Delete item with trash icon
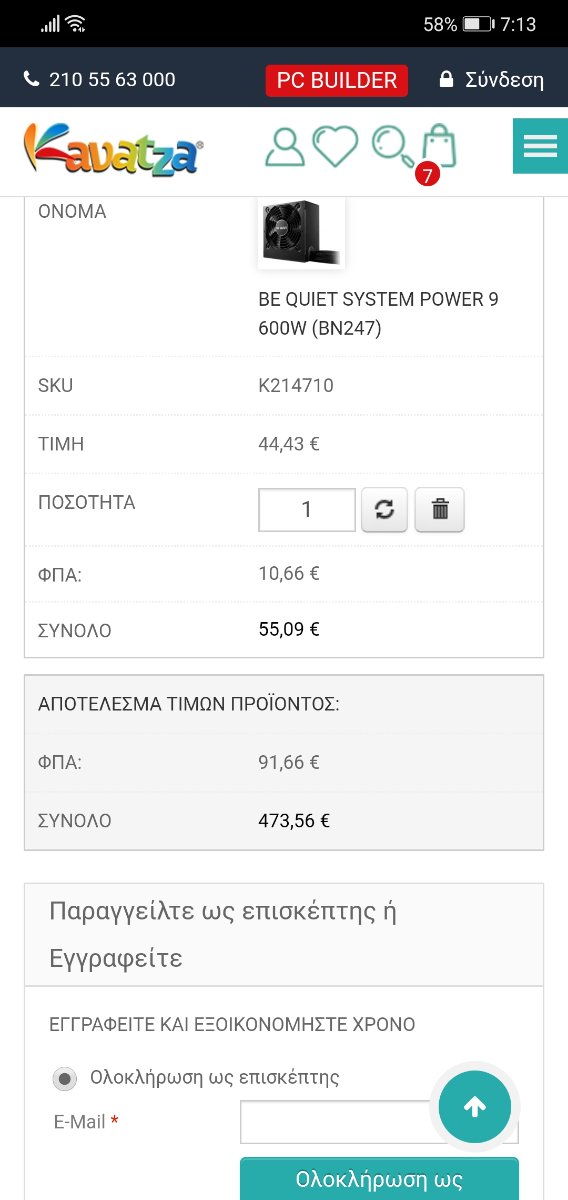 point(439,510)
